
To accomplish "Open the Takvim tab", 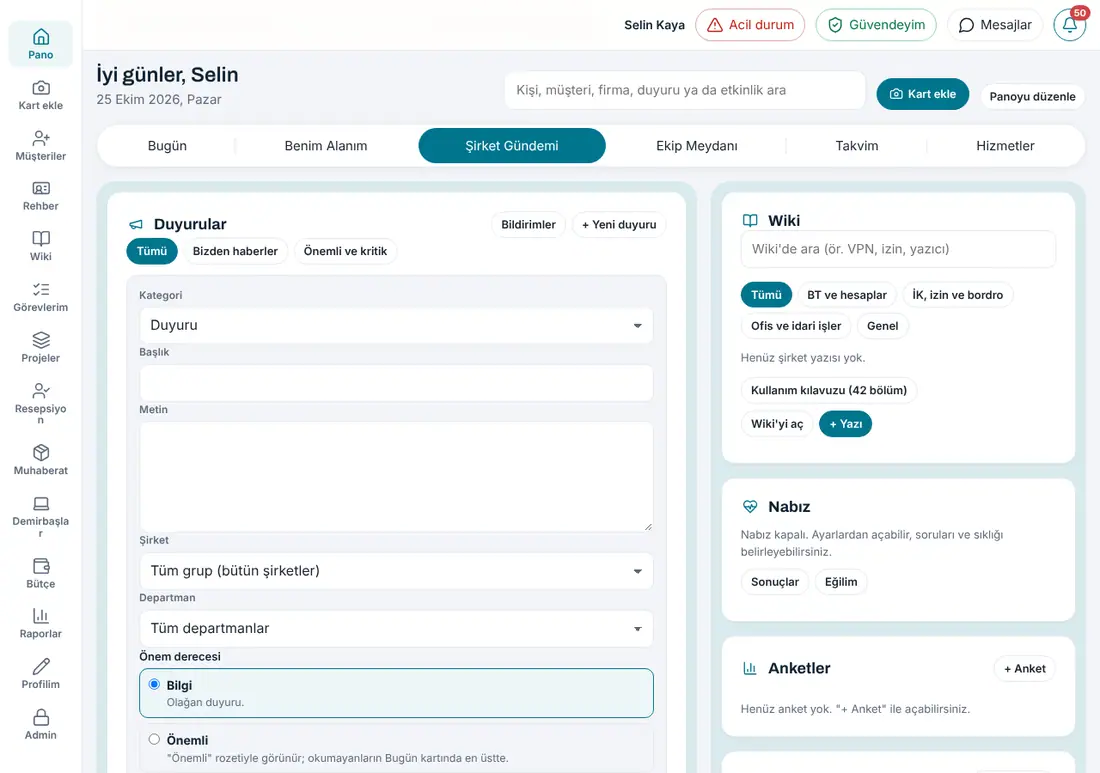I will pyautogui.click(x=857, y=146).
